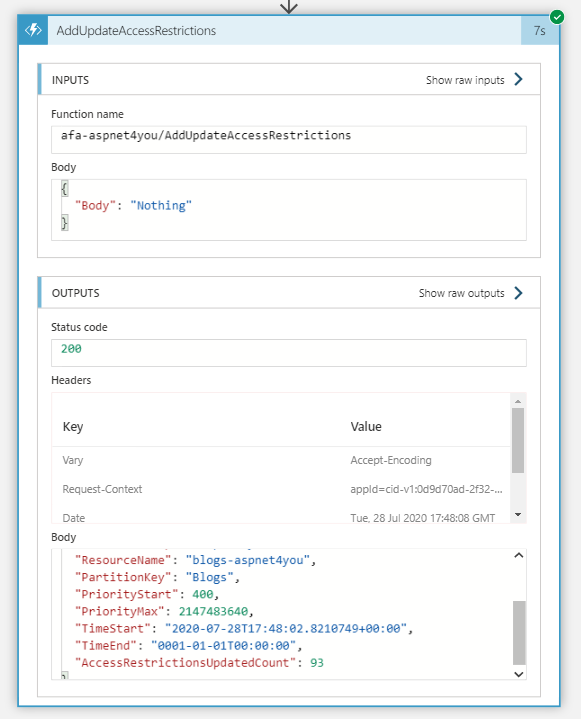Click the Vary header row

click(x=281, y=460)
